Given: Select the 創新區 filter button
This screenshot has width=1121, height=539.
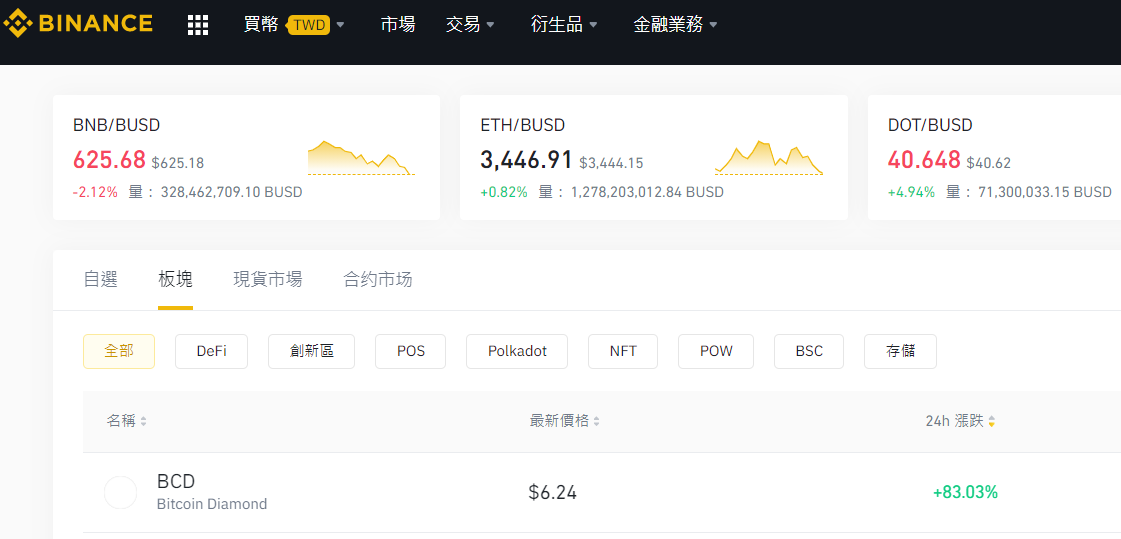Looking at the screenshot, I should pyautogui.click(x=312, y=352).
